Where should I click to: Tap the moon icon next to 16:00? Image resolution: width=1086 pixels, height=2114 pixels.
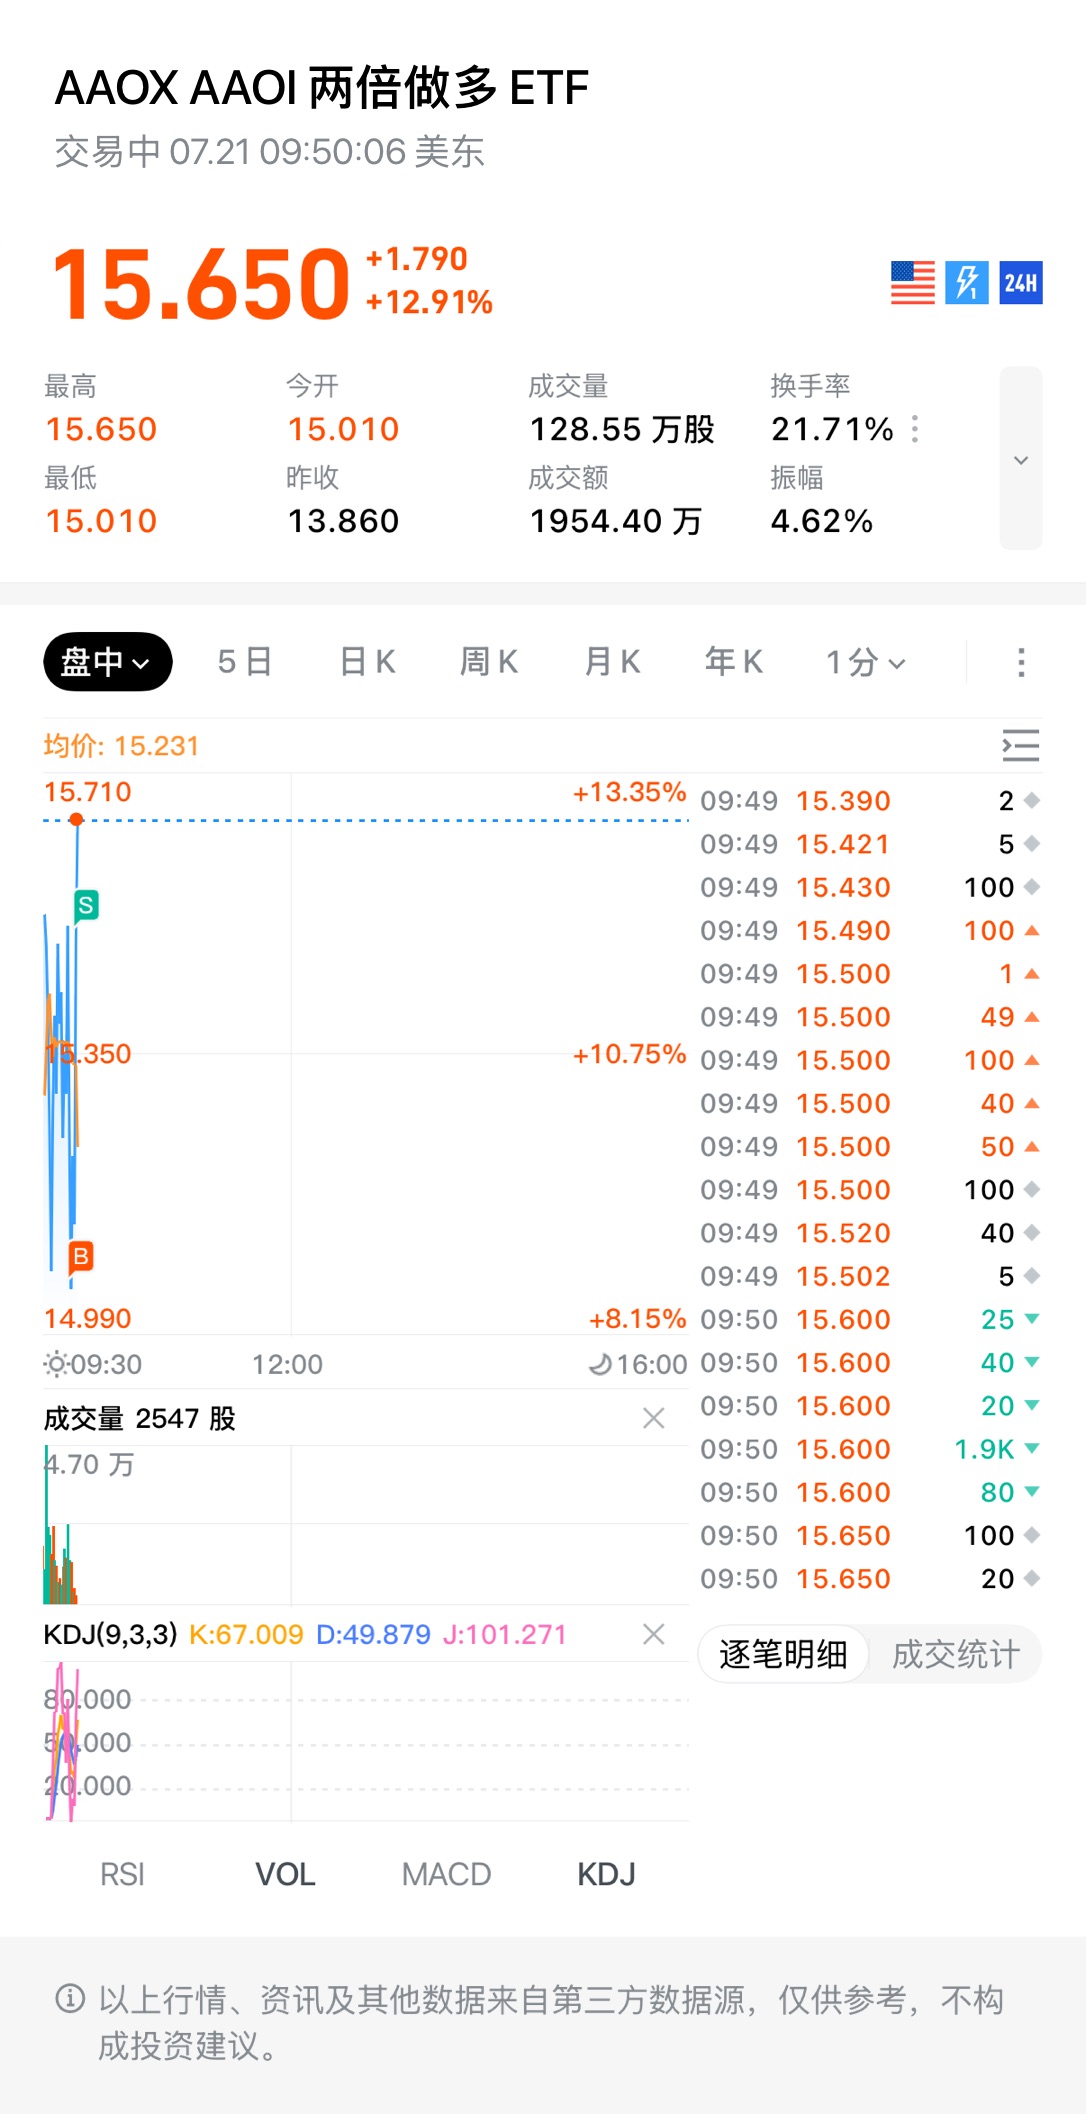tap(600, 1364)
